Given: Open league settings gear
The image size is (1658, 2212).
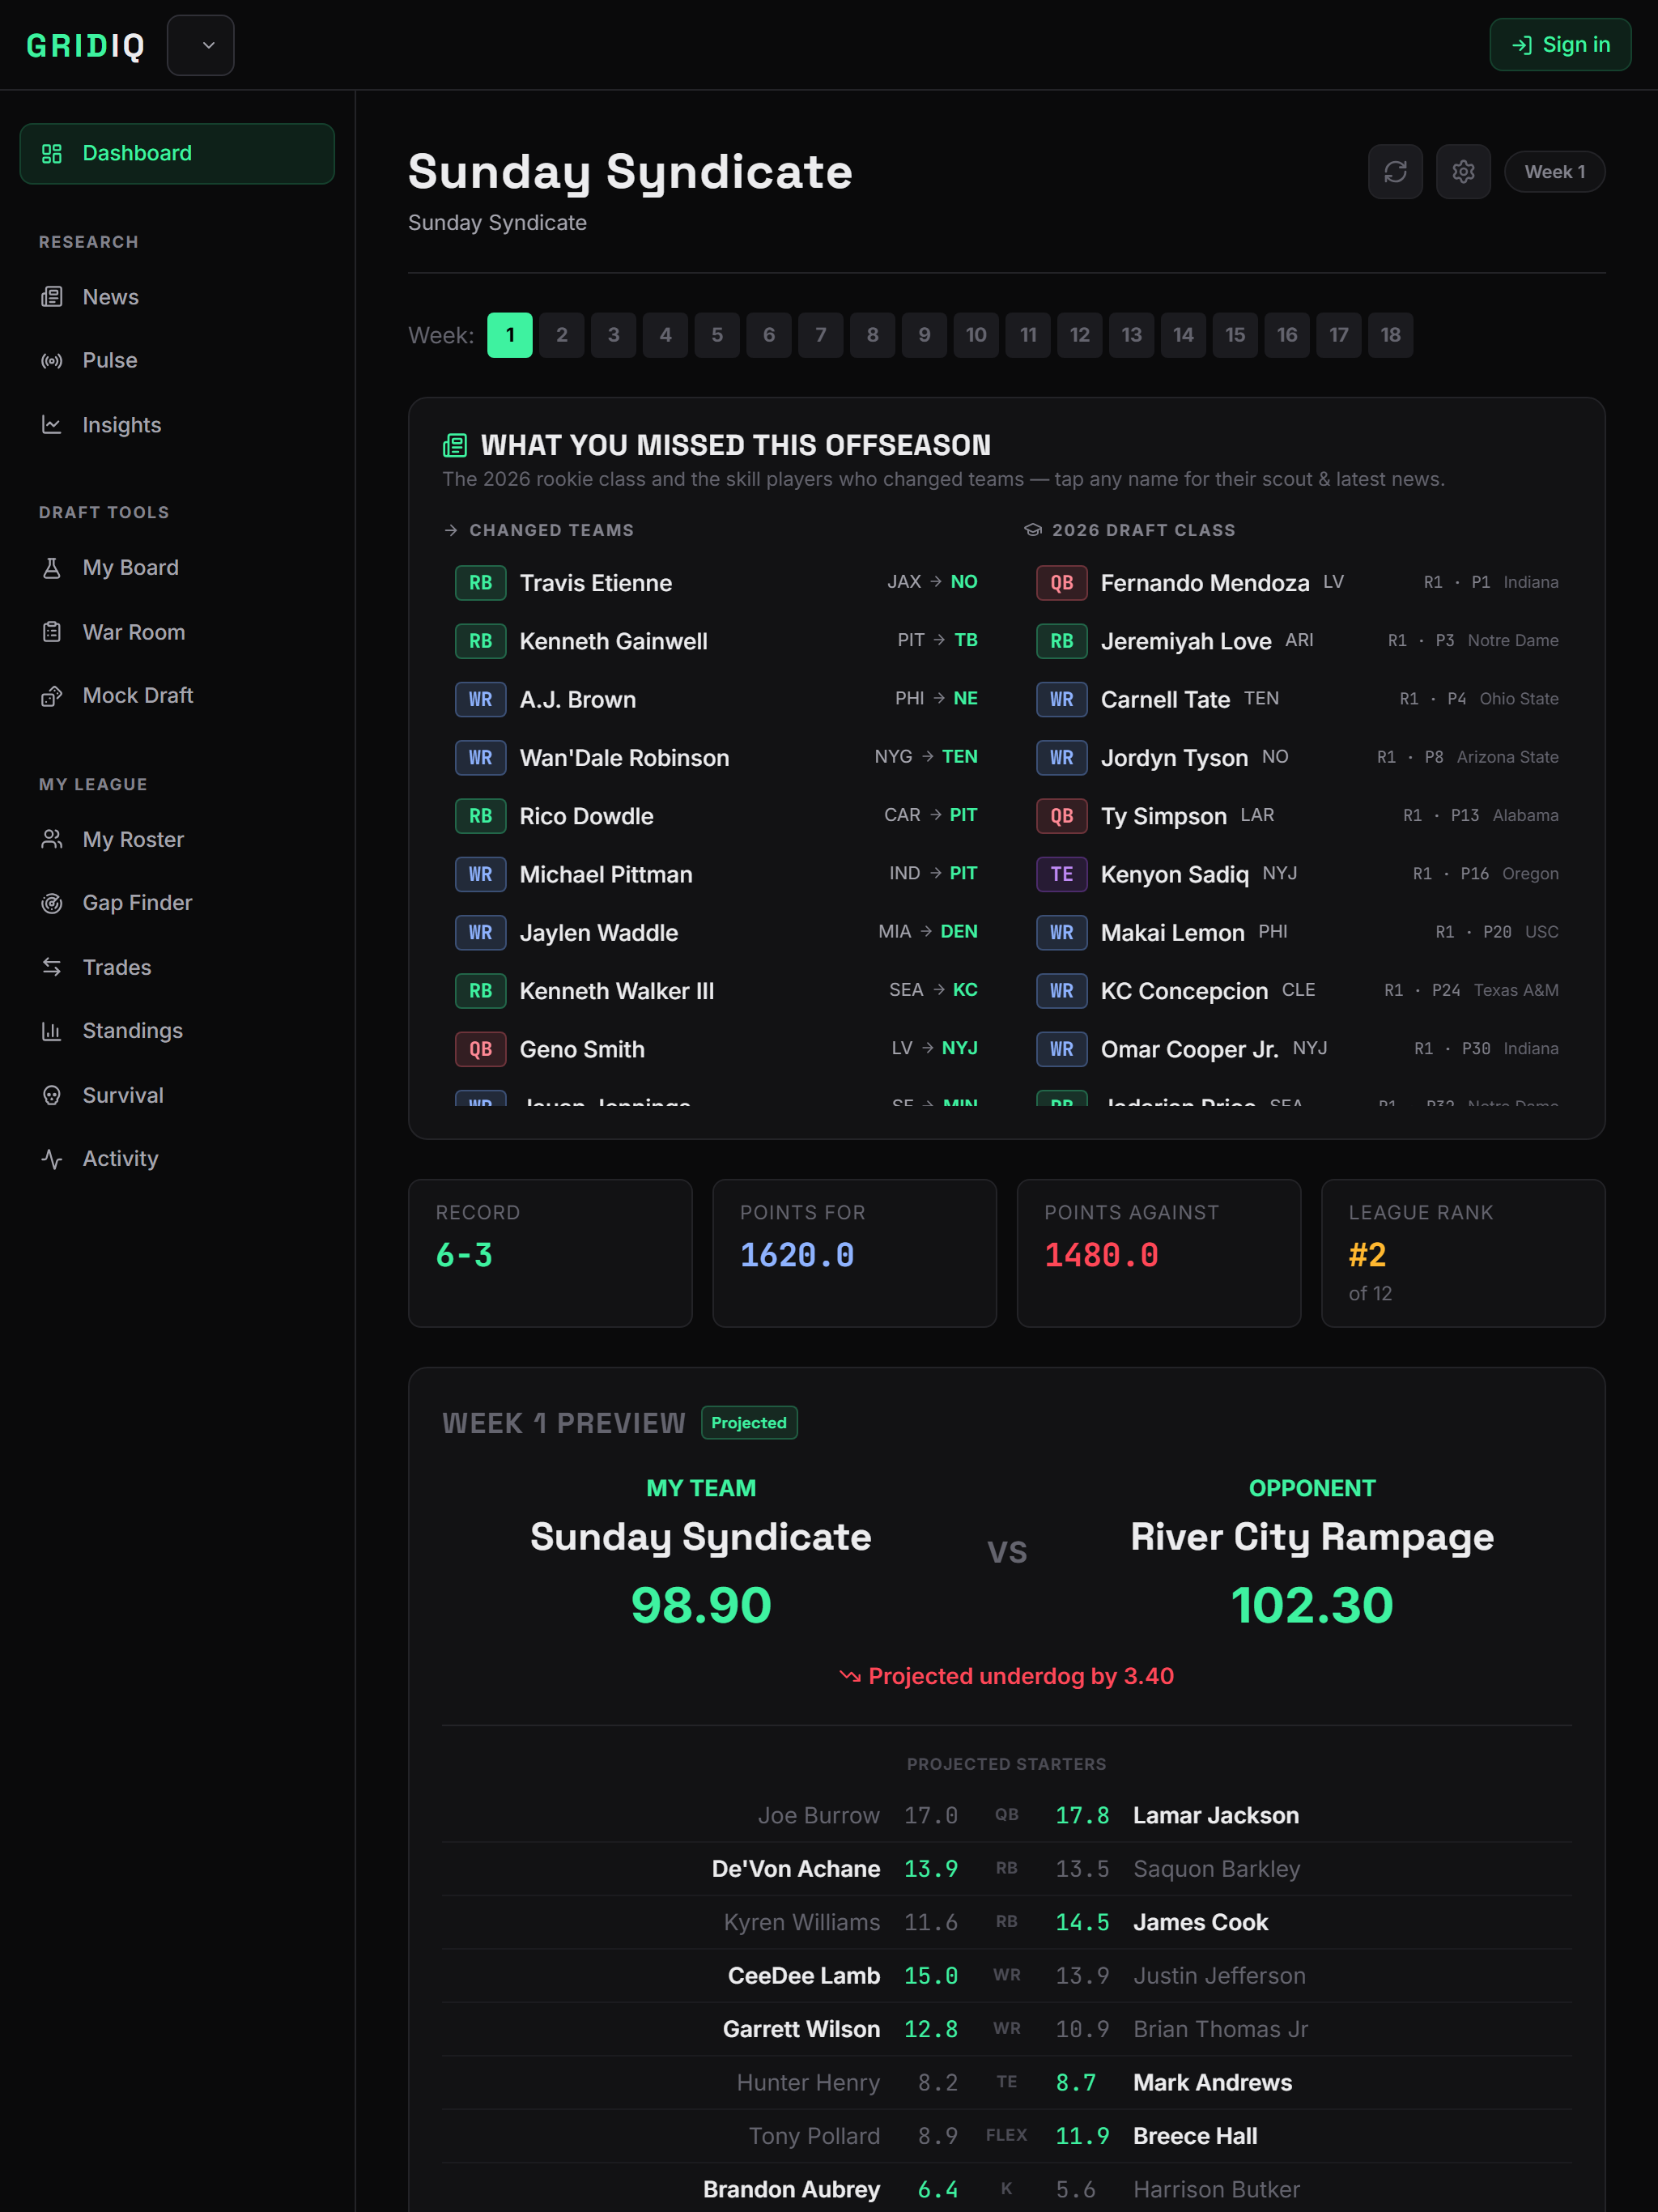Looking at the screenshot, I should 1463,172.
